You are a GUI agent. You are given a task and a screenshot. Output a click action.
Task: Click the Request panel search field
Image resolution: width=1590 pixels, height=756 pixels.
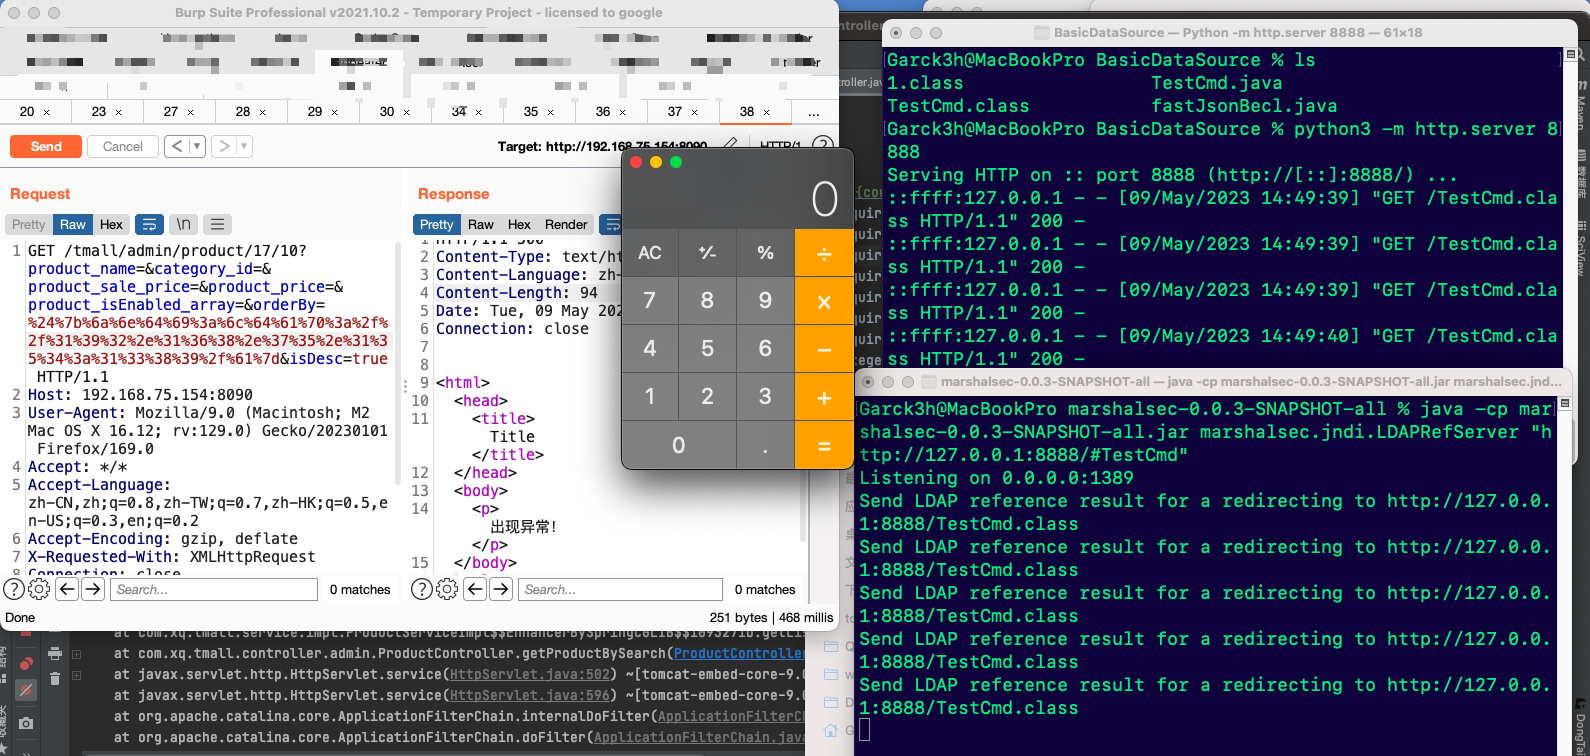click(x=213, y=589)
